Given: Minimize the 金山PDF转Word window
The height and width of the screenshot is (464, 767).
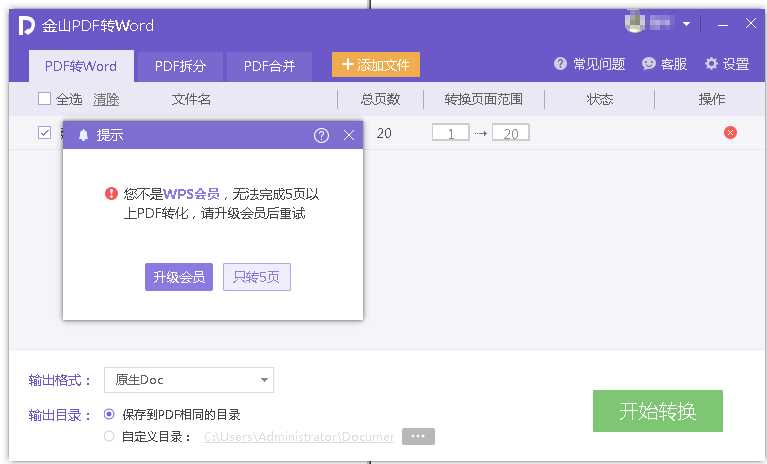Looking at the screenshot, I should point(723,24).
